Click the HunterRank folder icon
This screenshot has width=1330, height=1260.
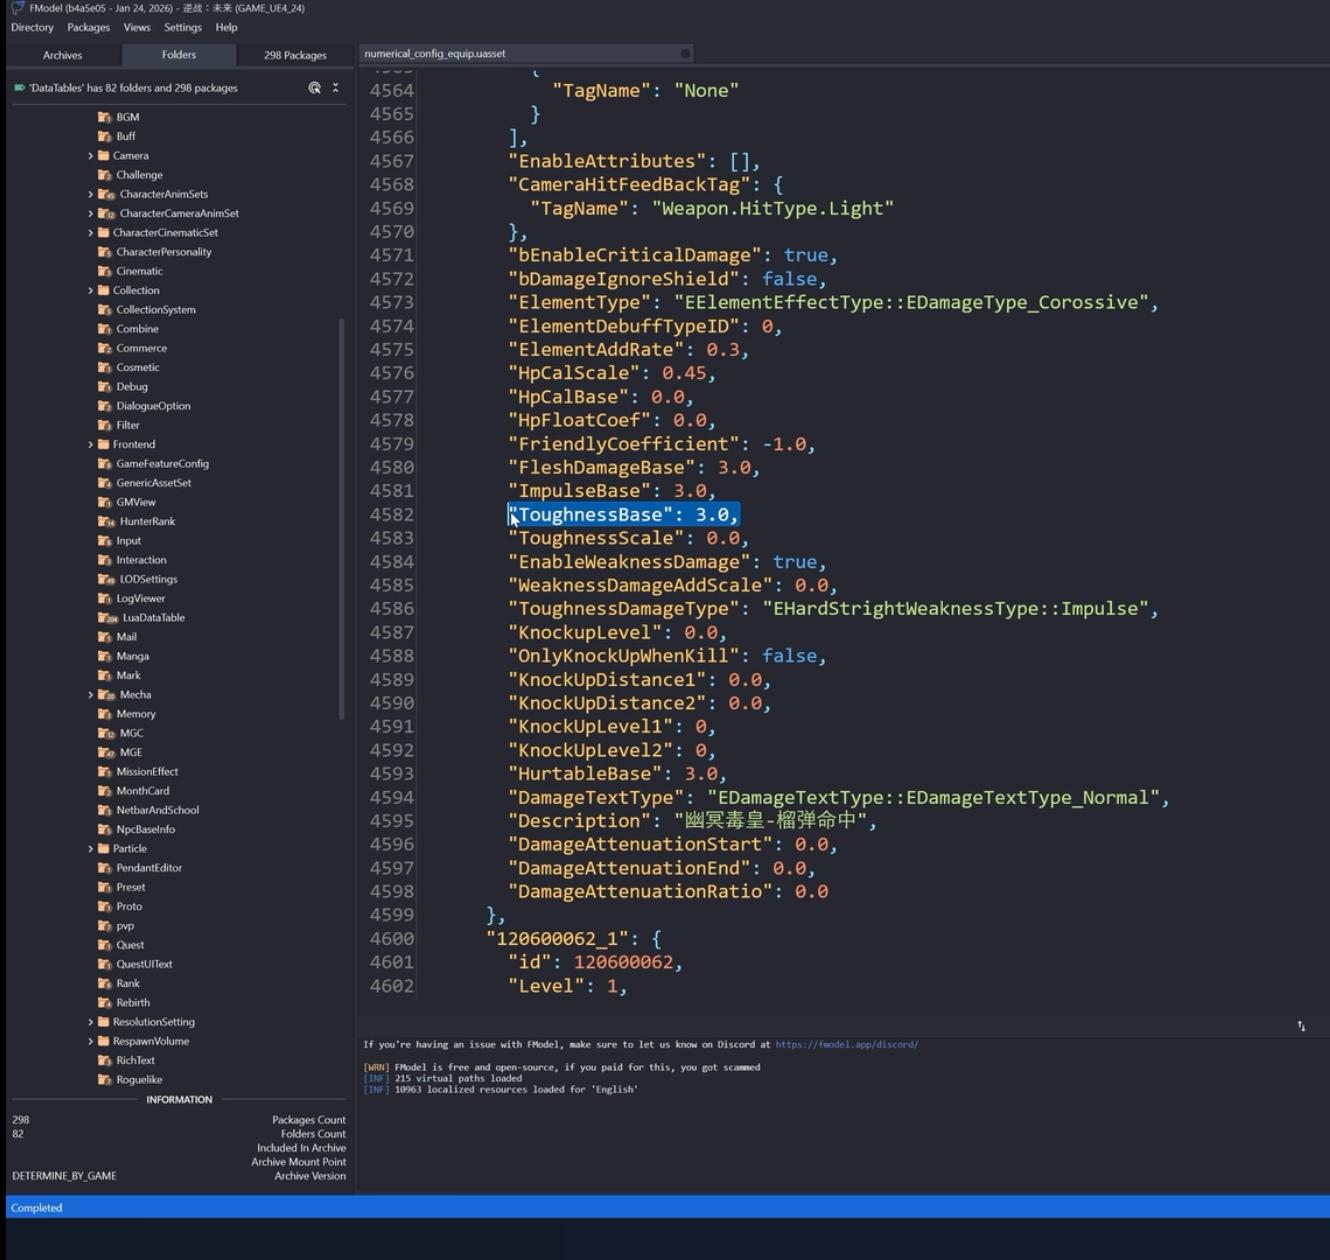click(105, 522)
